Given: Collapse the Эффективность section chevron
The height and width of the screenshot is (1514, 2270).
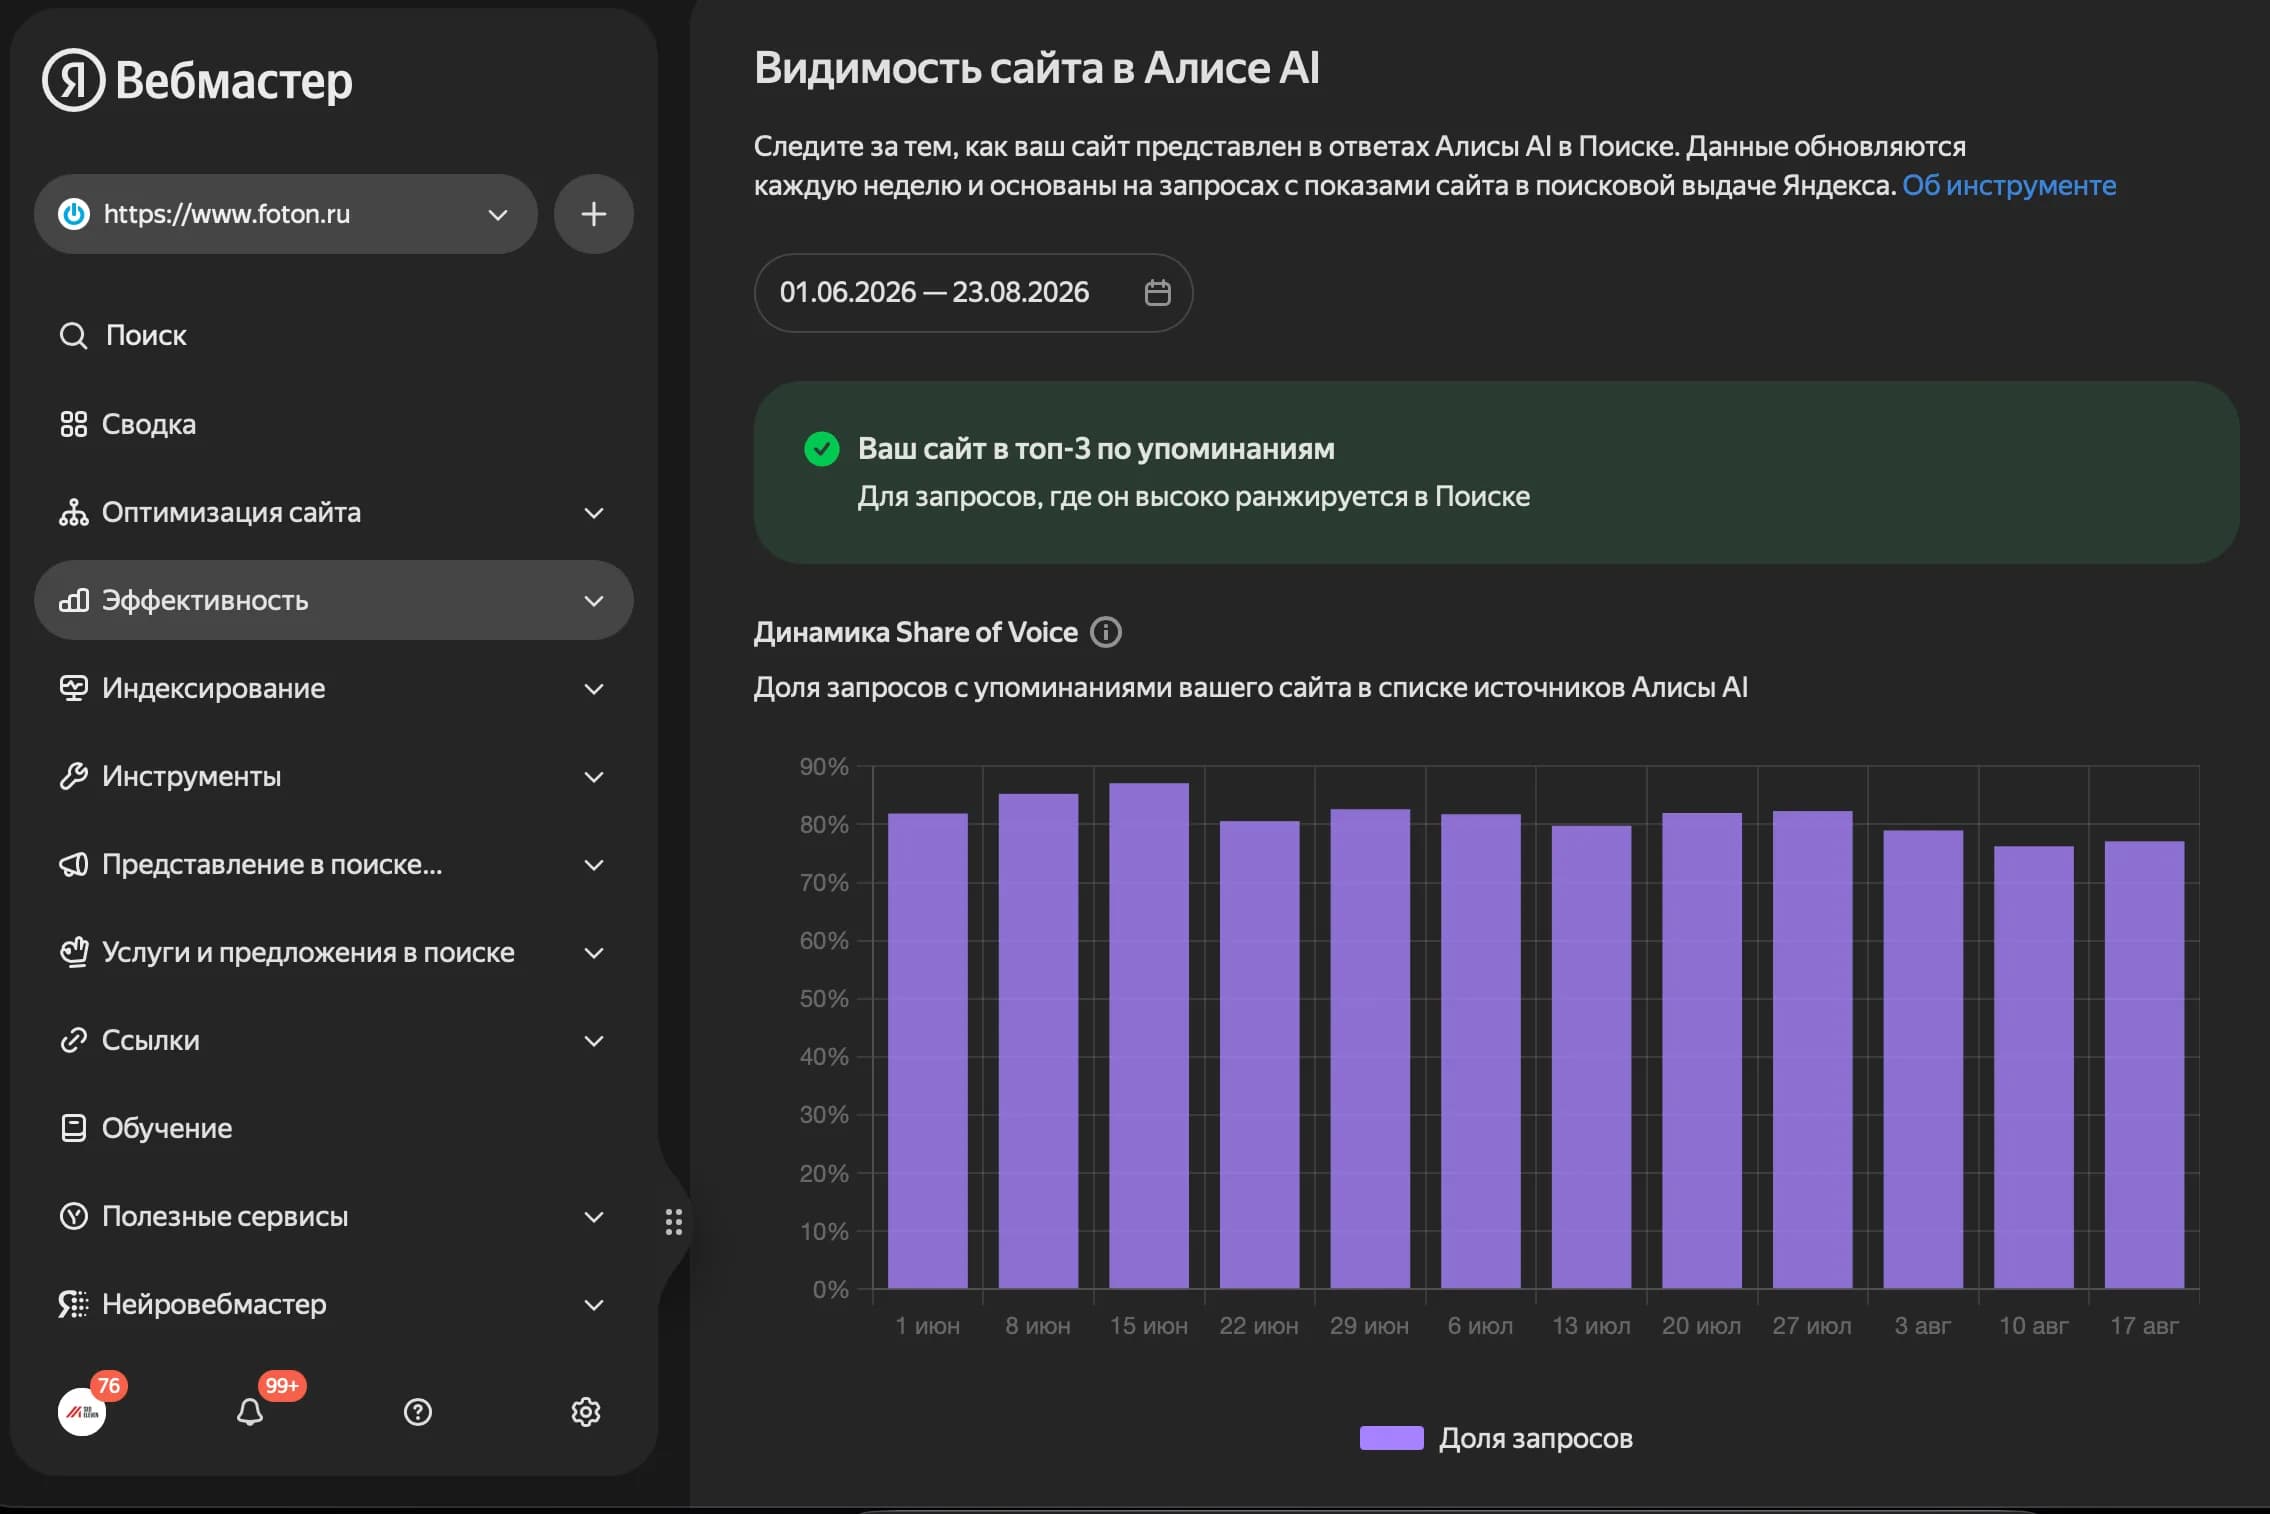Looking at the screenshot, I should click(594, 601).
